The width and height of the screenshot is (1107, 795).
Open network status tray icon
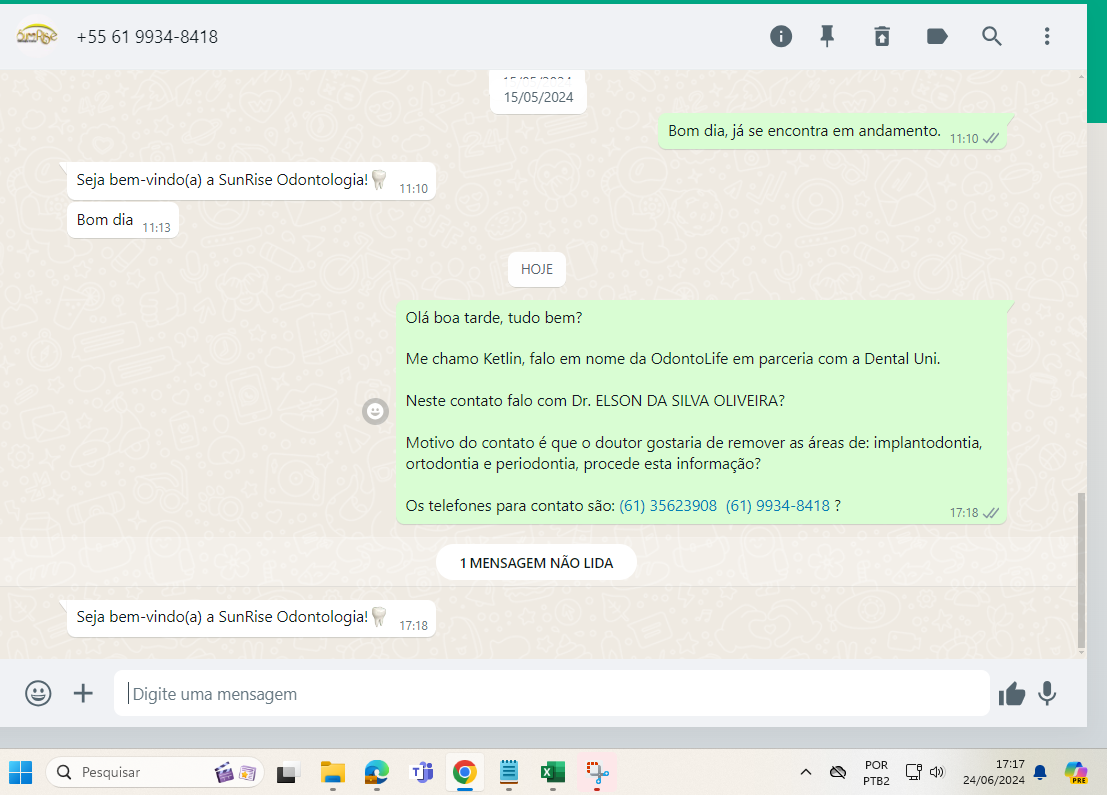click(914, 772)
